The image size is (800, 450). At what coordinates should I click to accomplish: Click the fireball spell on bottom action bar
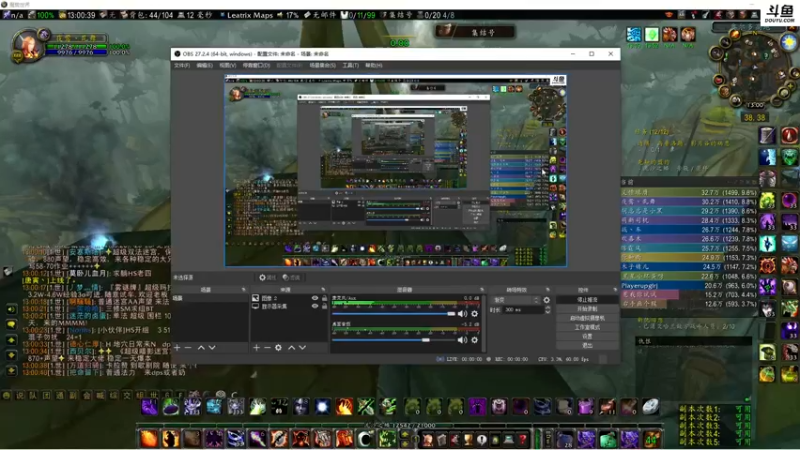pos(149,439)
